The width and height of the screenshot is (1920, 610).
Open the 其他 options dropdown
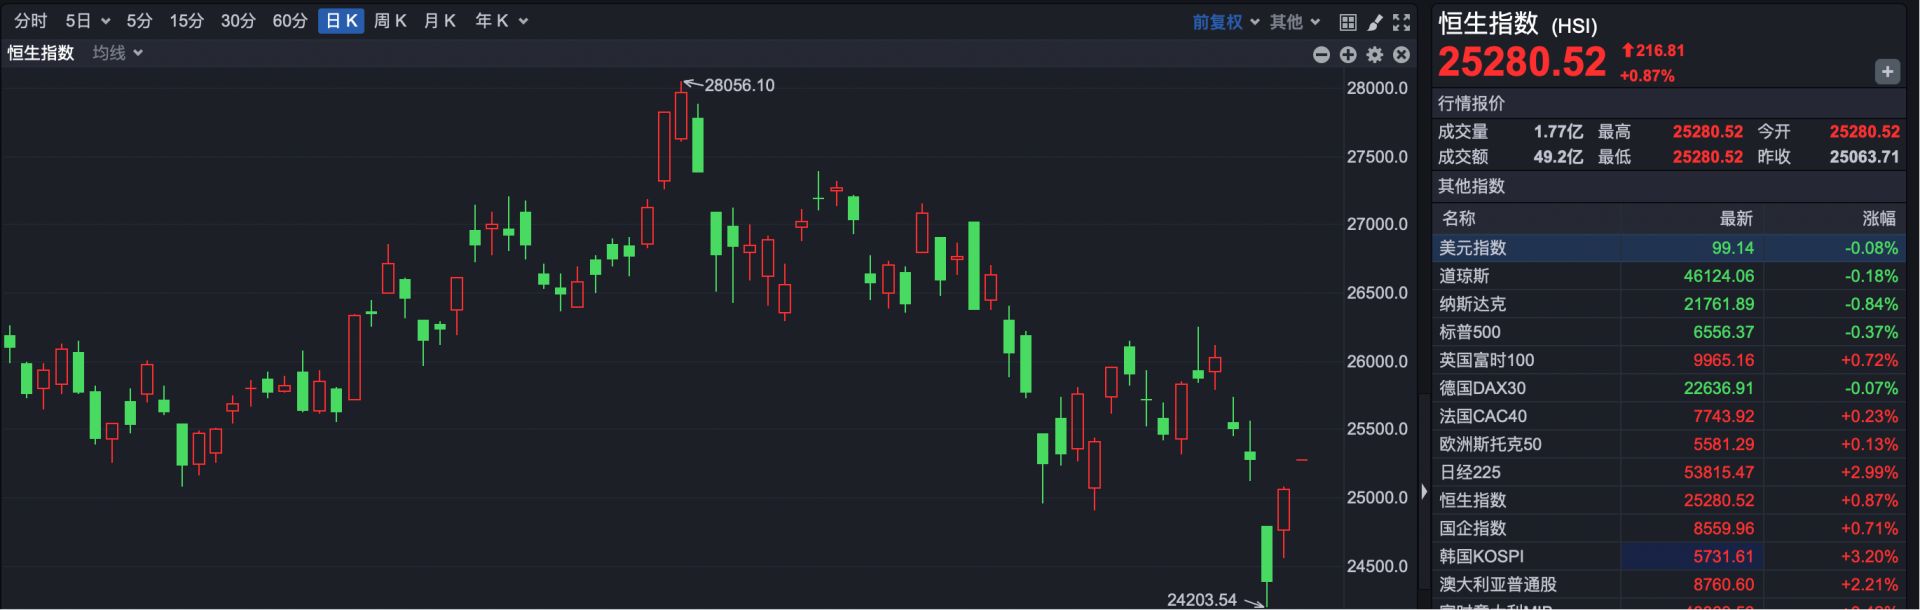[x=1295, y=22]
